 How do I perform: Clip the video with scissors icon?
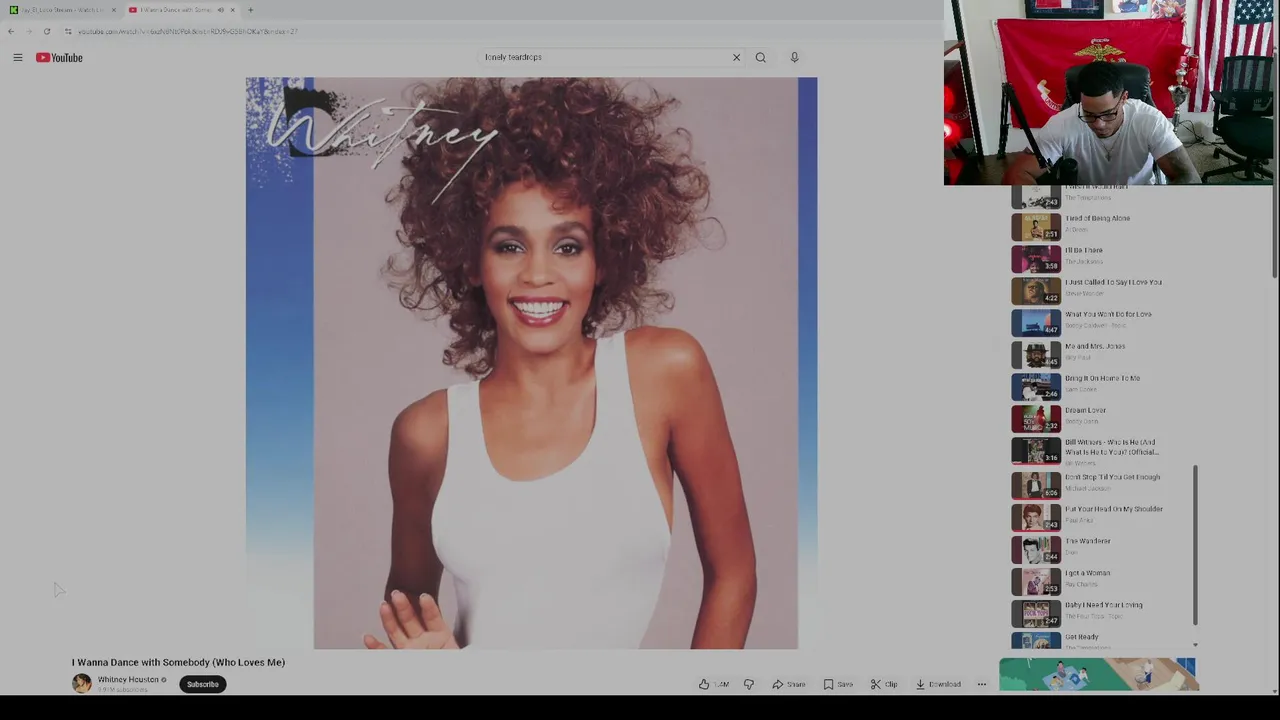[x=884, y=684]
